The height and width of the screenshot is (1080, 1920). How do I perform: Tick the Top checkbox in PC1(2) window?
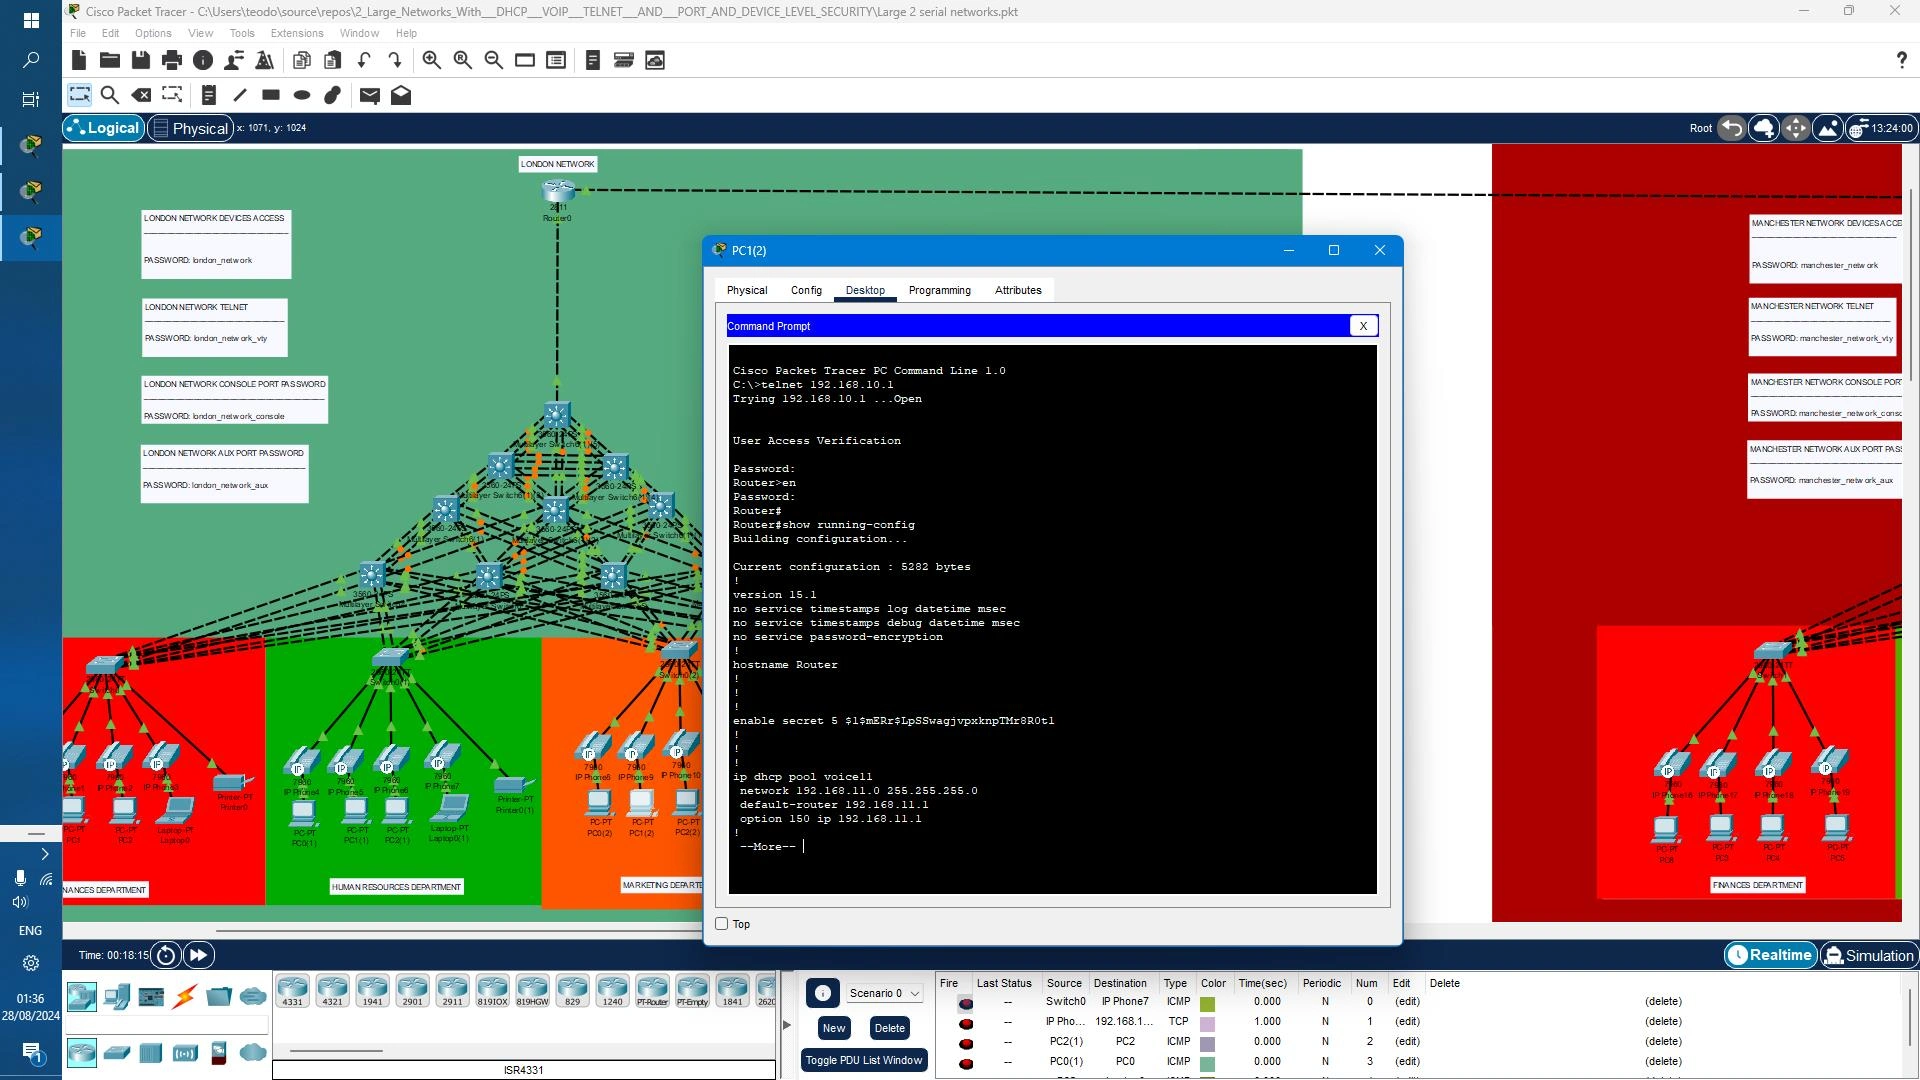click(x=722, y=924)
